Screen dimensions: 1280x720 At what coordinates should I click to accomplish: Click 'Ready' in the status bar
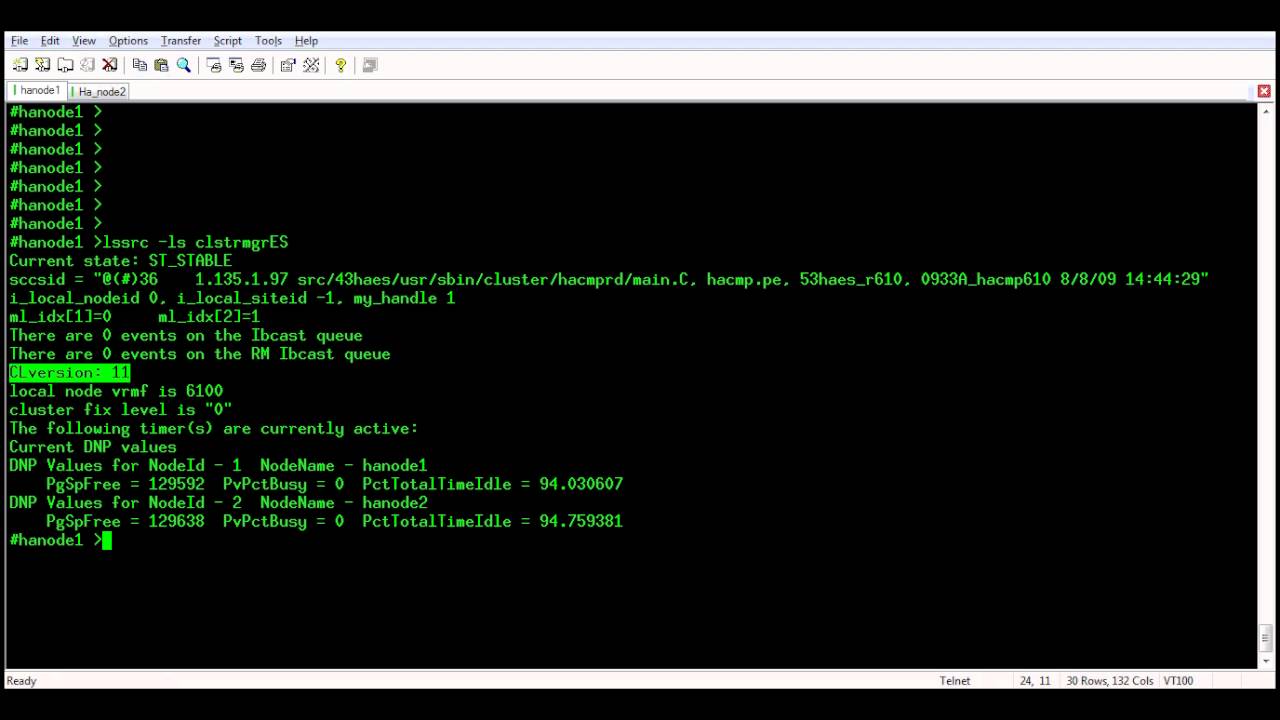(x=21, y=681)
